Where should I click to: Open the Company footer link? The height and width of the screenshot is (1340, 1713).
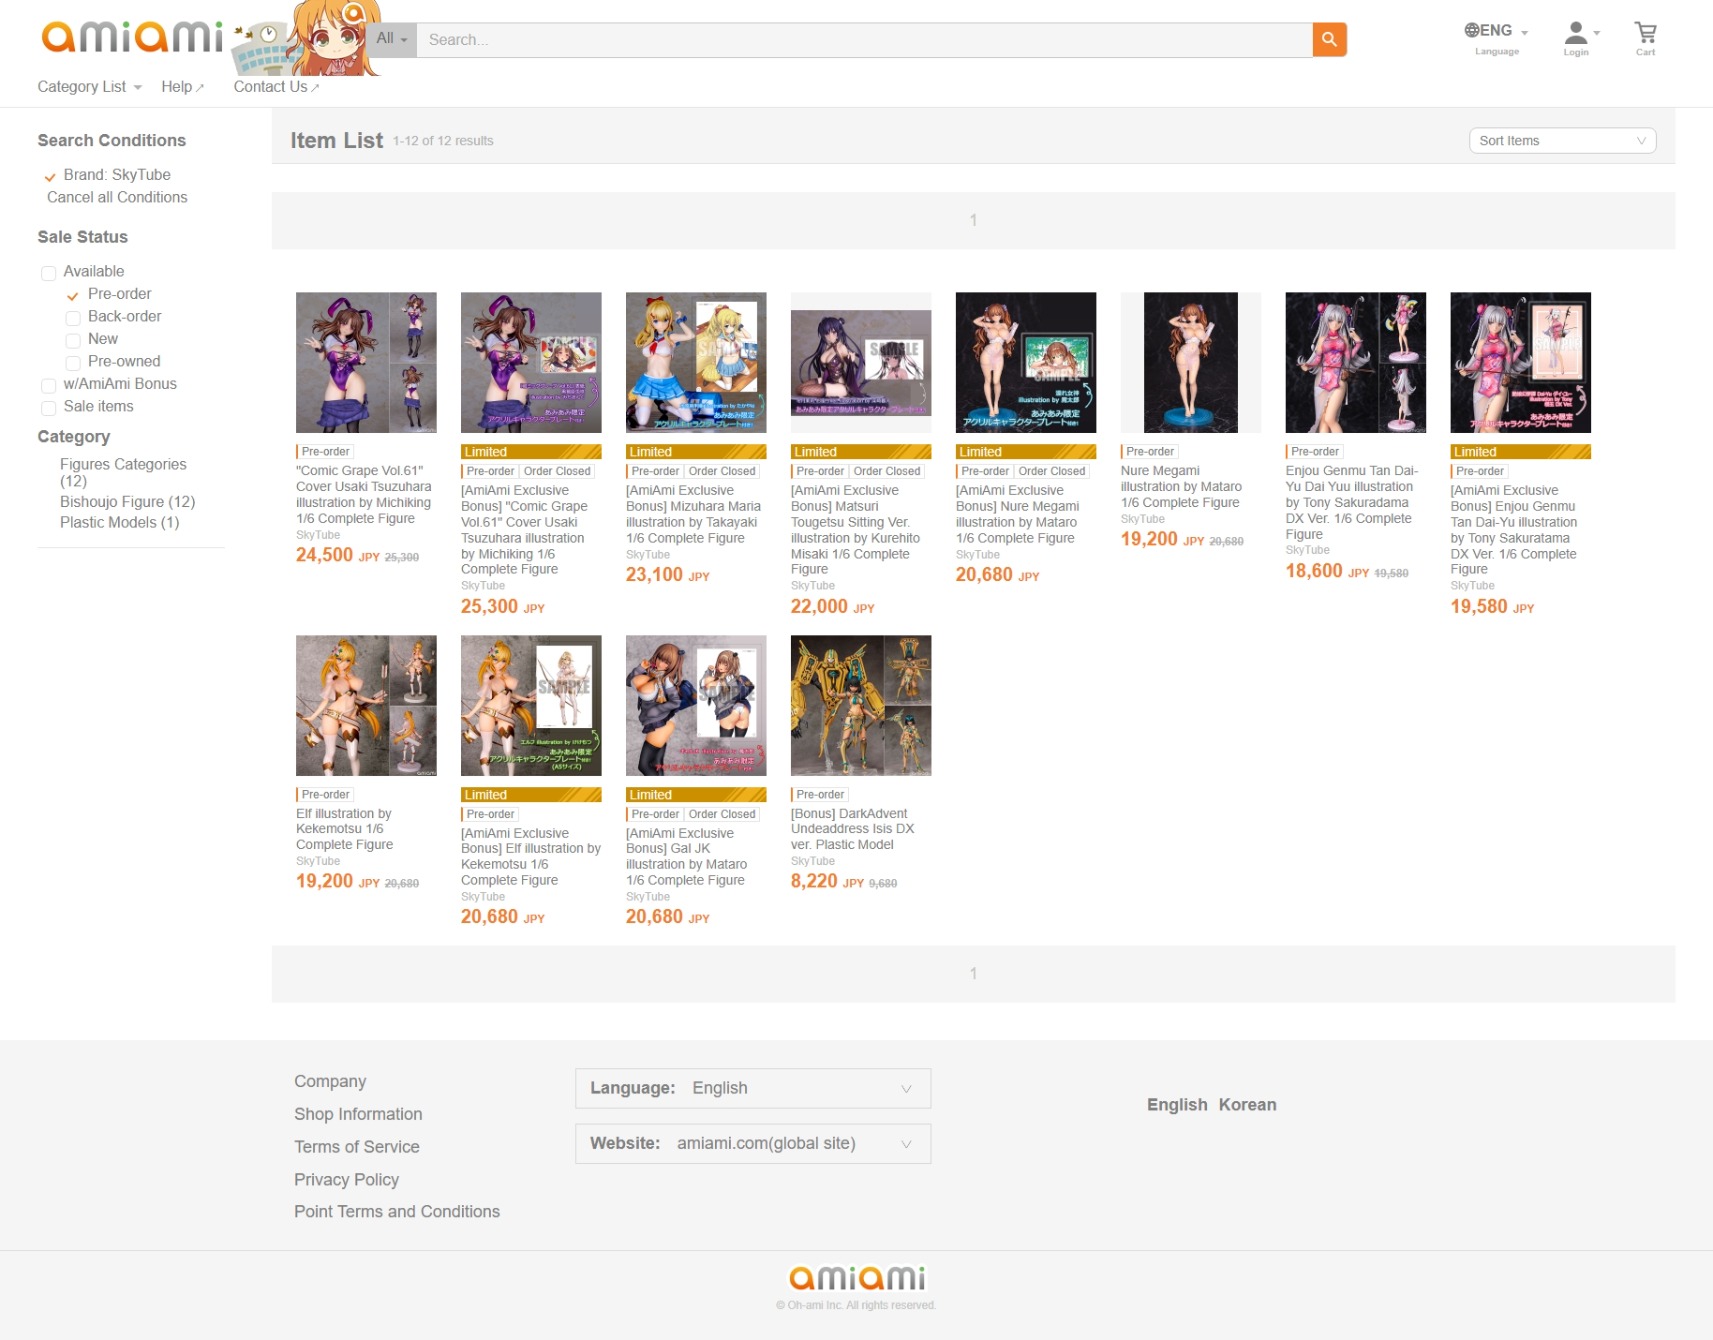[330, 1081]
